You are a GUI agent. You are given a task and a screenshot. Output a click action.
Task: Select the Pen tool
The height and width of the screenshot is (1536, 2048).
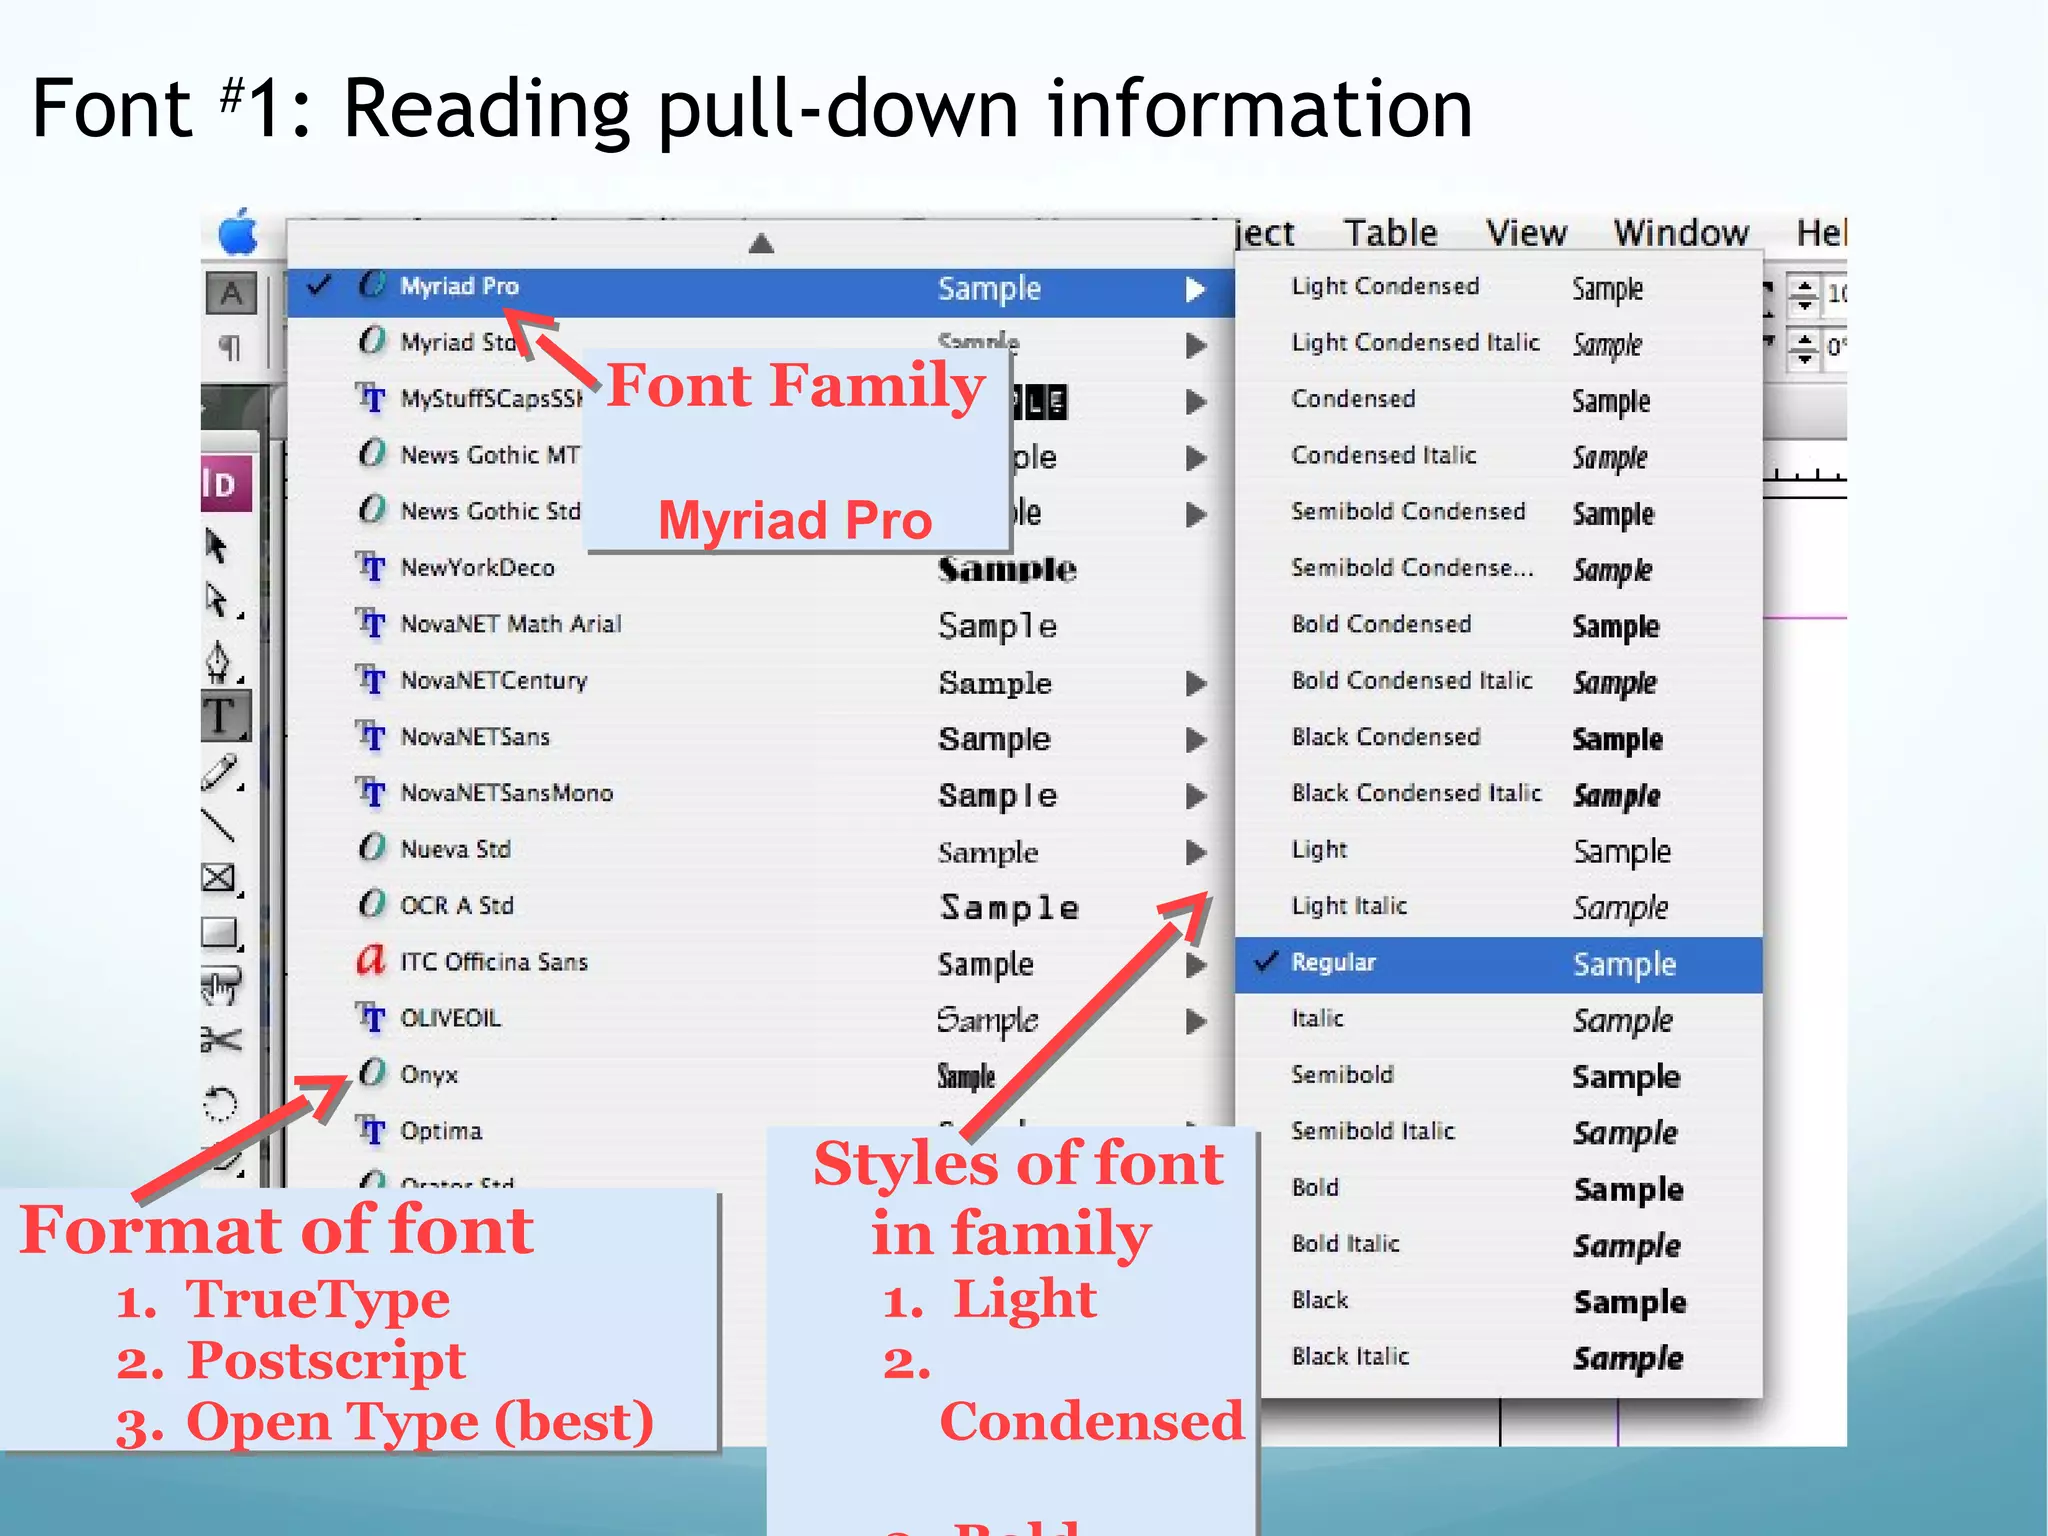pyautogui.click(x=219, y=661)
